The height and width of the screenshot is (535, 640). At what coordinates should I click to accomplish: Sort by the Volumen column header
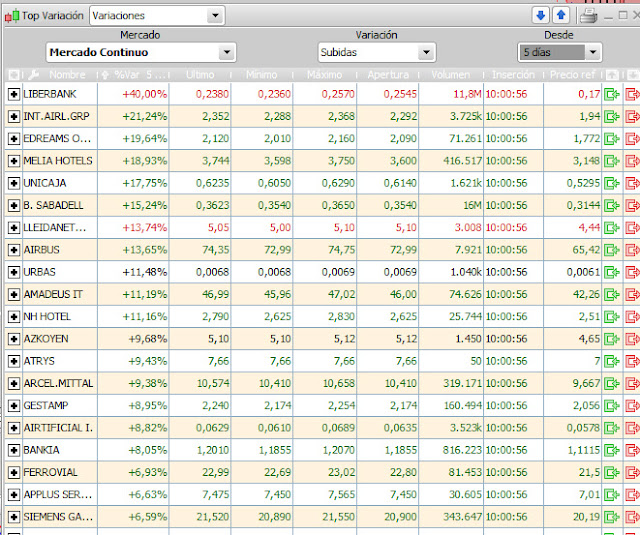pyautogui.click(x=451, y=75)
